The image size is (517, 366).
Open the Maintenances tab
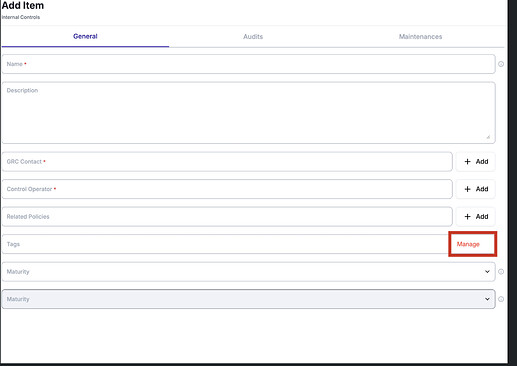point(420,37)
